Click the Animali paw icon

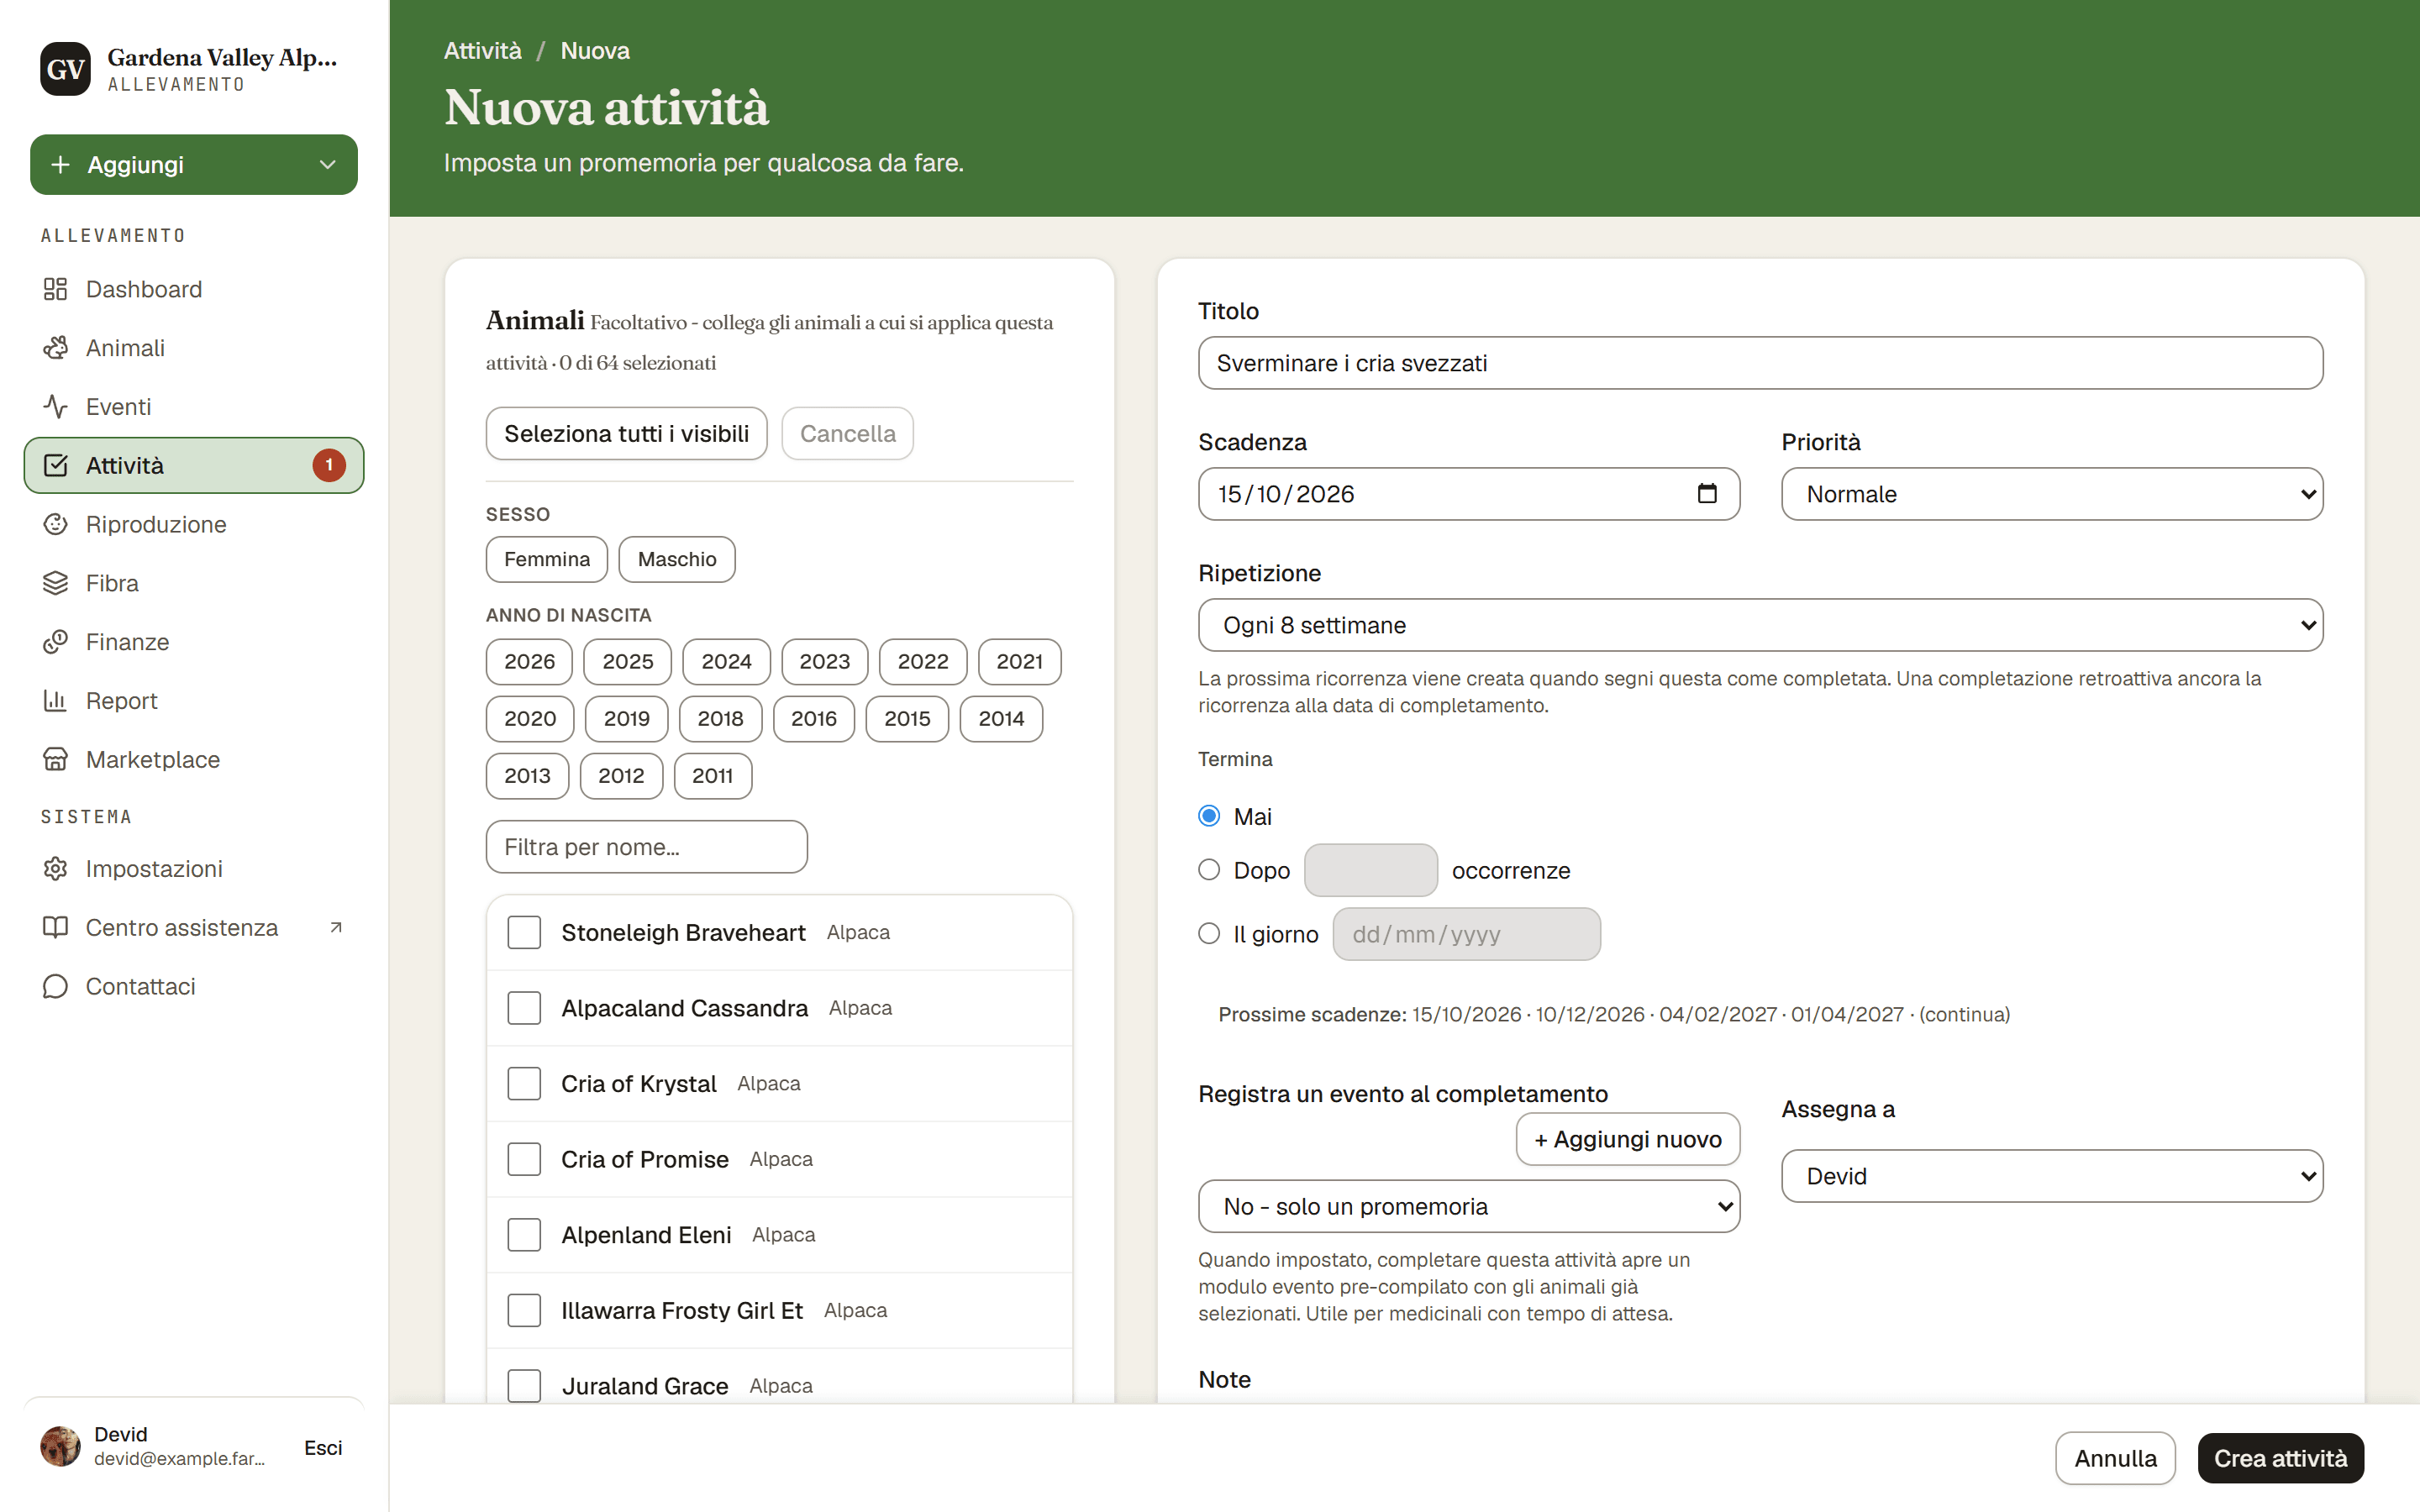(55, 348)
